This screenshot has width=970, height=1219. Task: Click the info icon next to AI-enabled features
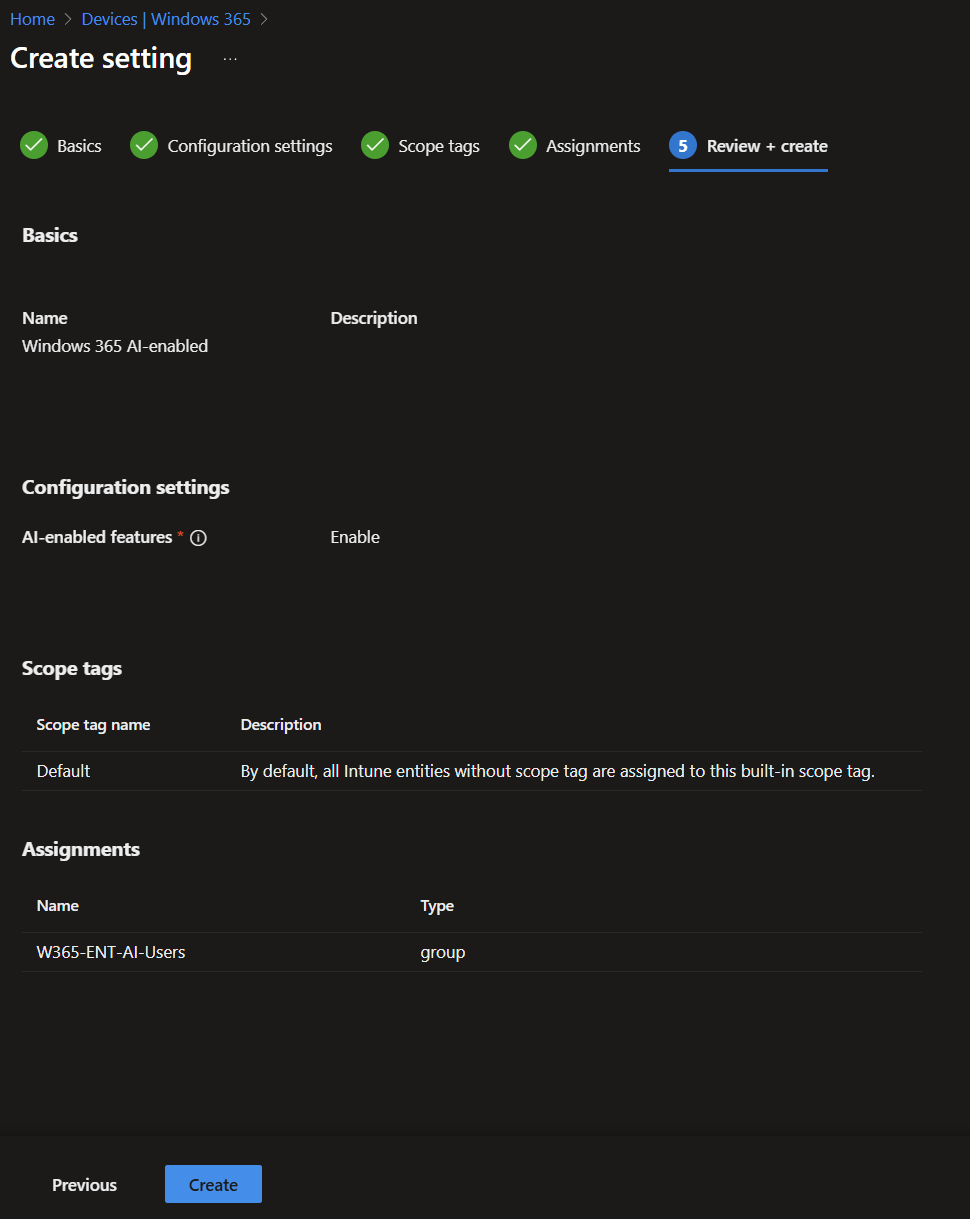(x=198, y=538)
